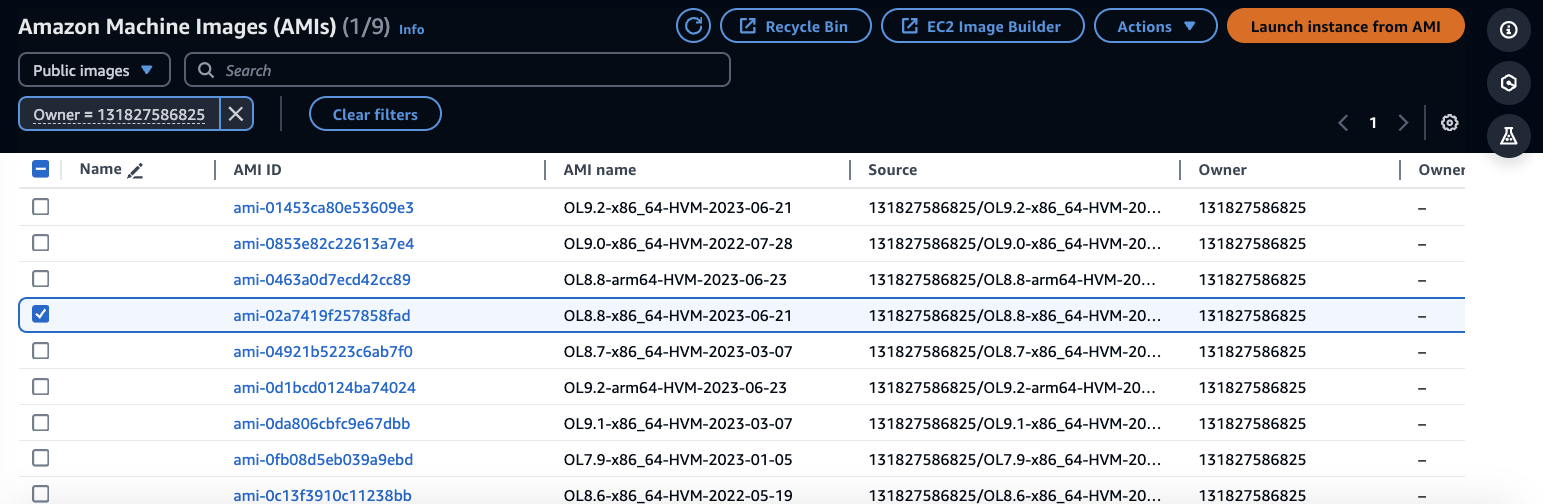Open AMI ami-02a7419f257858fad link

click(322, 316)
